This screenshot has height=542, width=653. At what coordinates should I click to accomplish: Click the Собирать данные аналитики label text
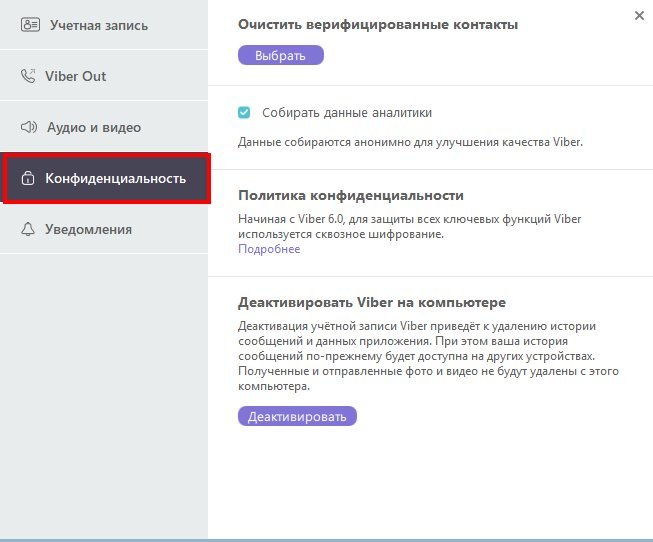point(347,113)
